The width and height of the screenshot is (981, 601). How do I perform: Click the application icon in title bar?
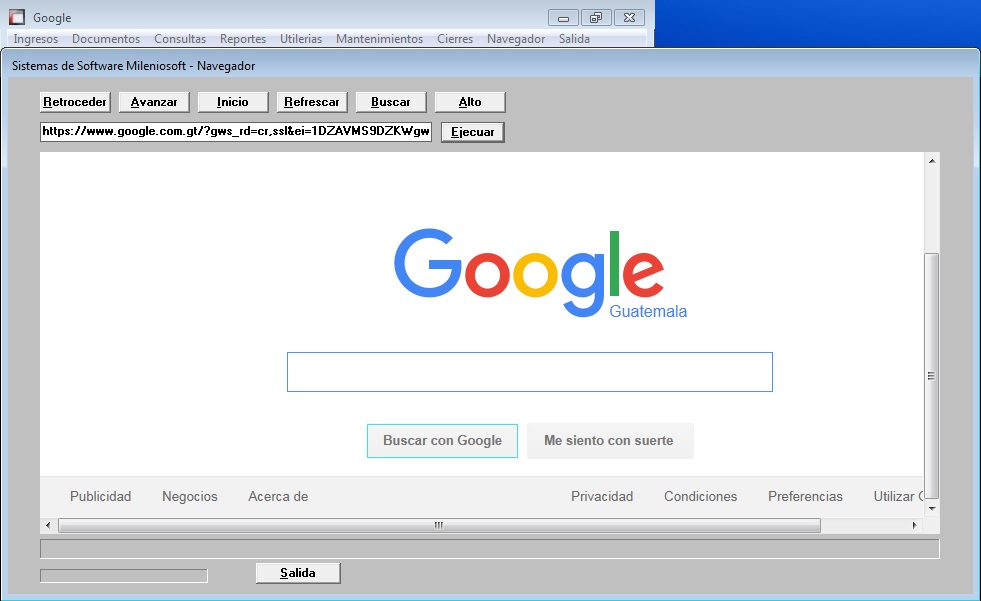tap(17, 17)
